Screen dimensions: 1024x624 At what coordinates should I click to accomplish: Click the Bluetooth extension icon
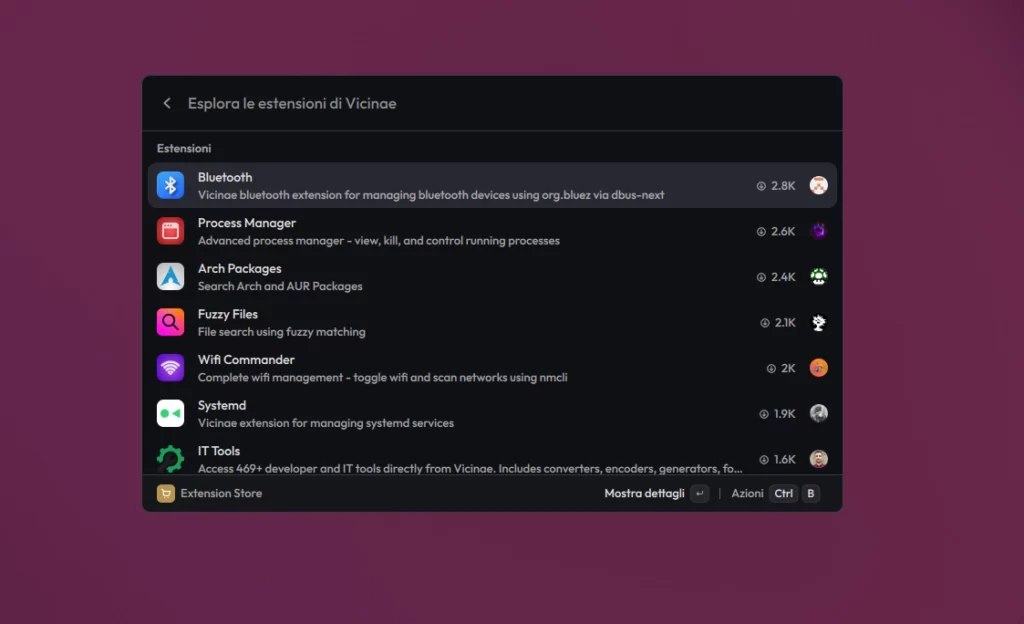[170, 185]
